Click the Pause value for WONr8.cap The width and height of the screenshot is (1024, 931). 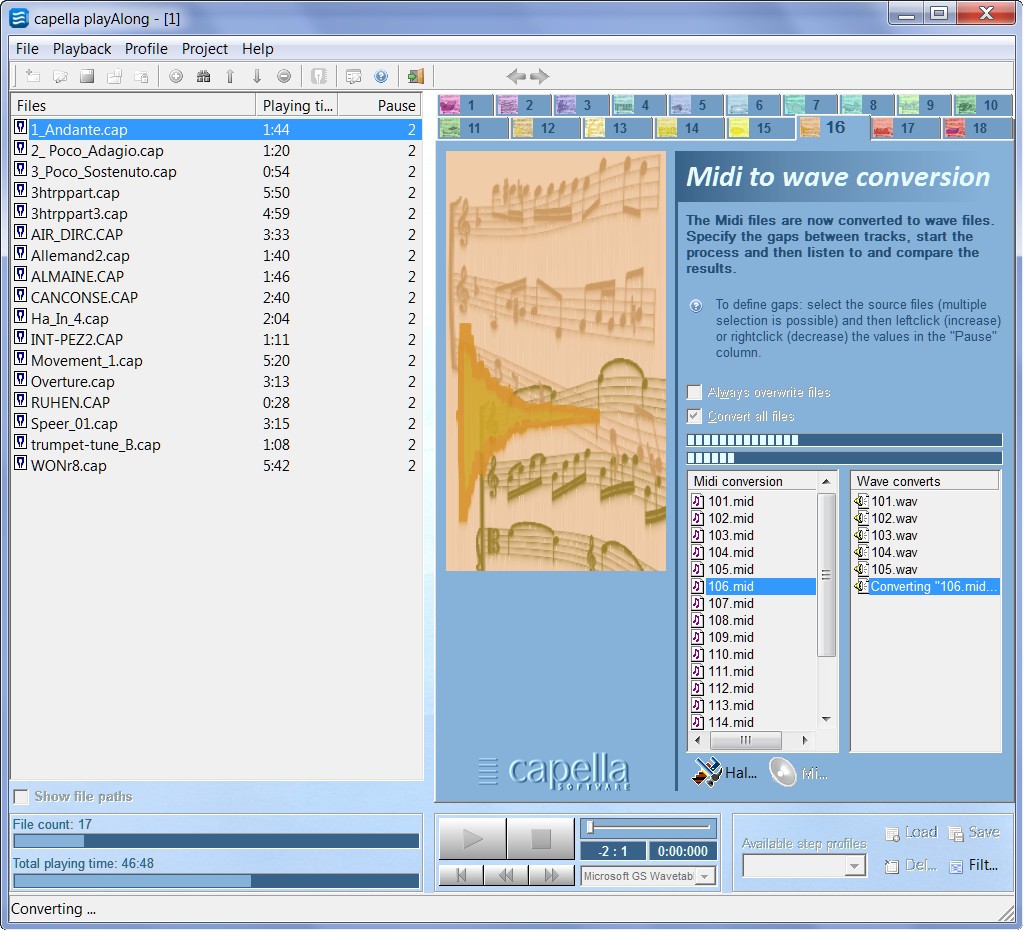tap(411, 466)
